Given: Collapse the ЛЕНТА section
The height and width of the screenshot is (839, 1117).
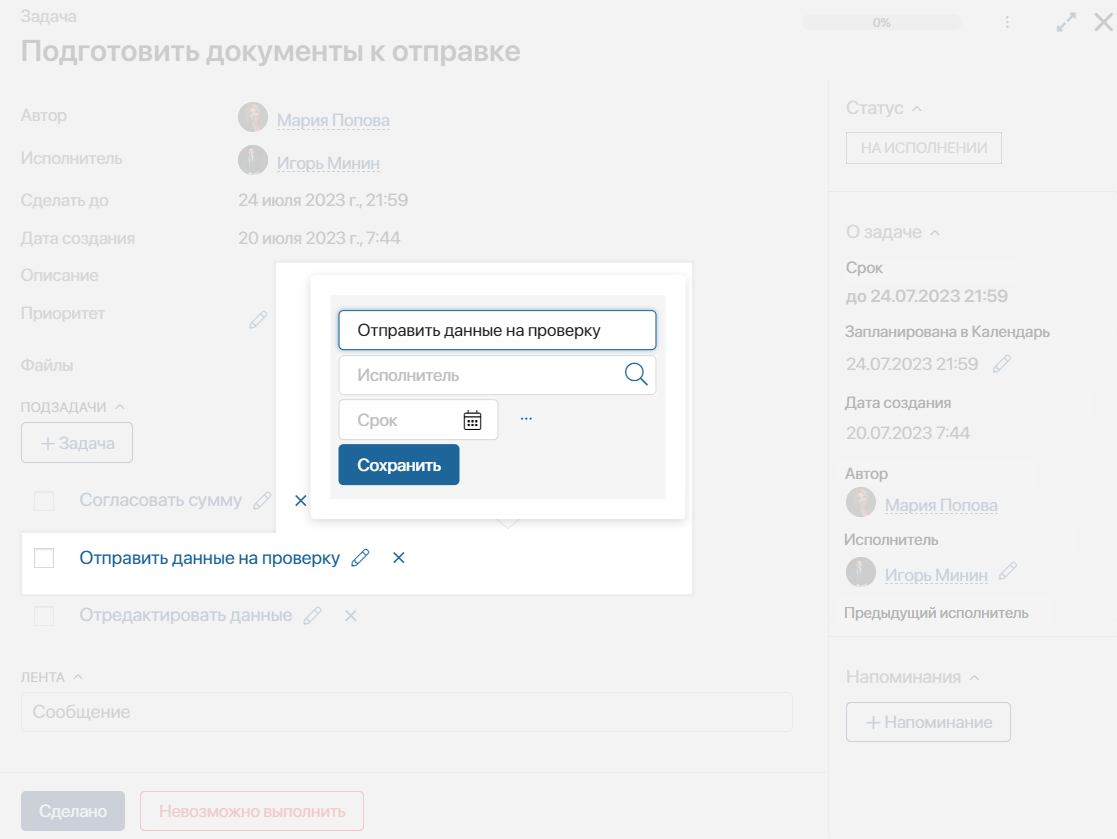Looking at the screenshot, I should pyautogui.click(x=78, y=677).
